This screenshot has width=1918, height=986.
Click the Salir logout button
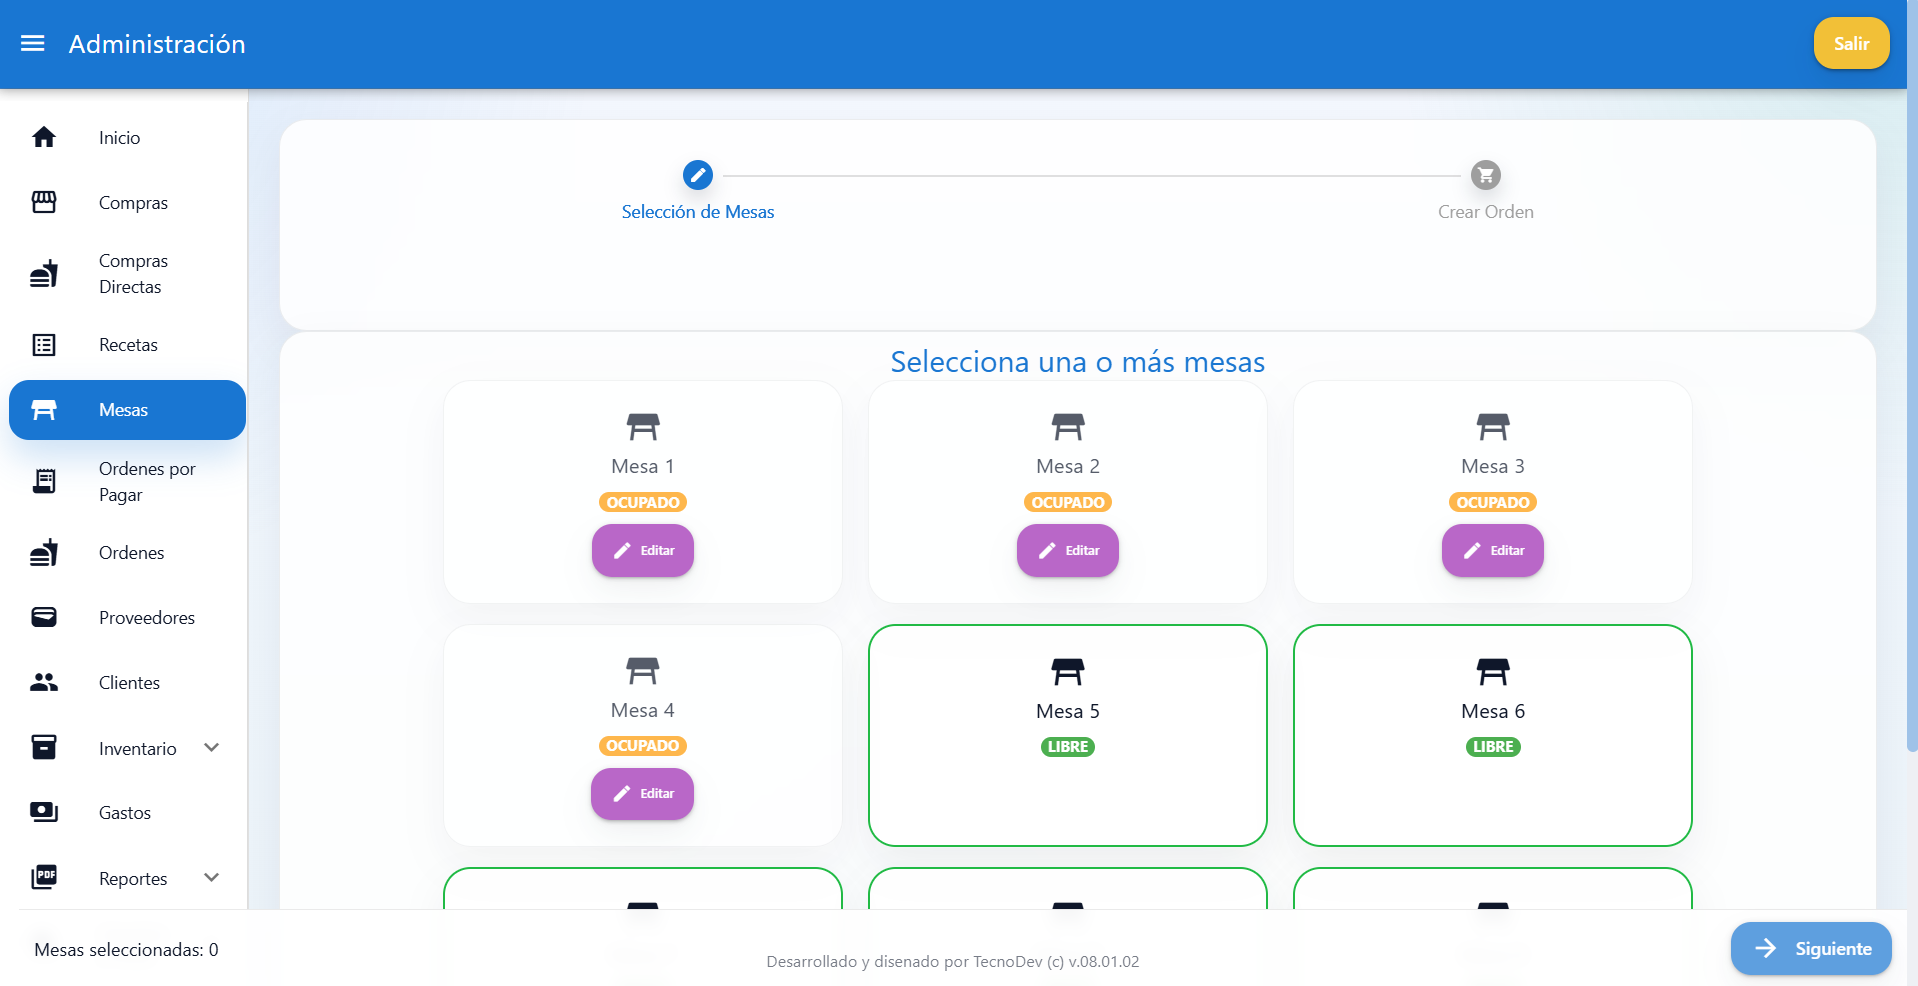tap(1851, 43)
